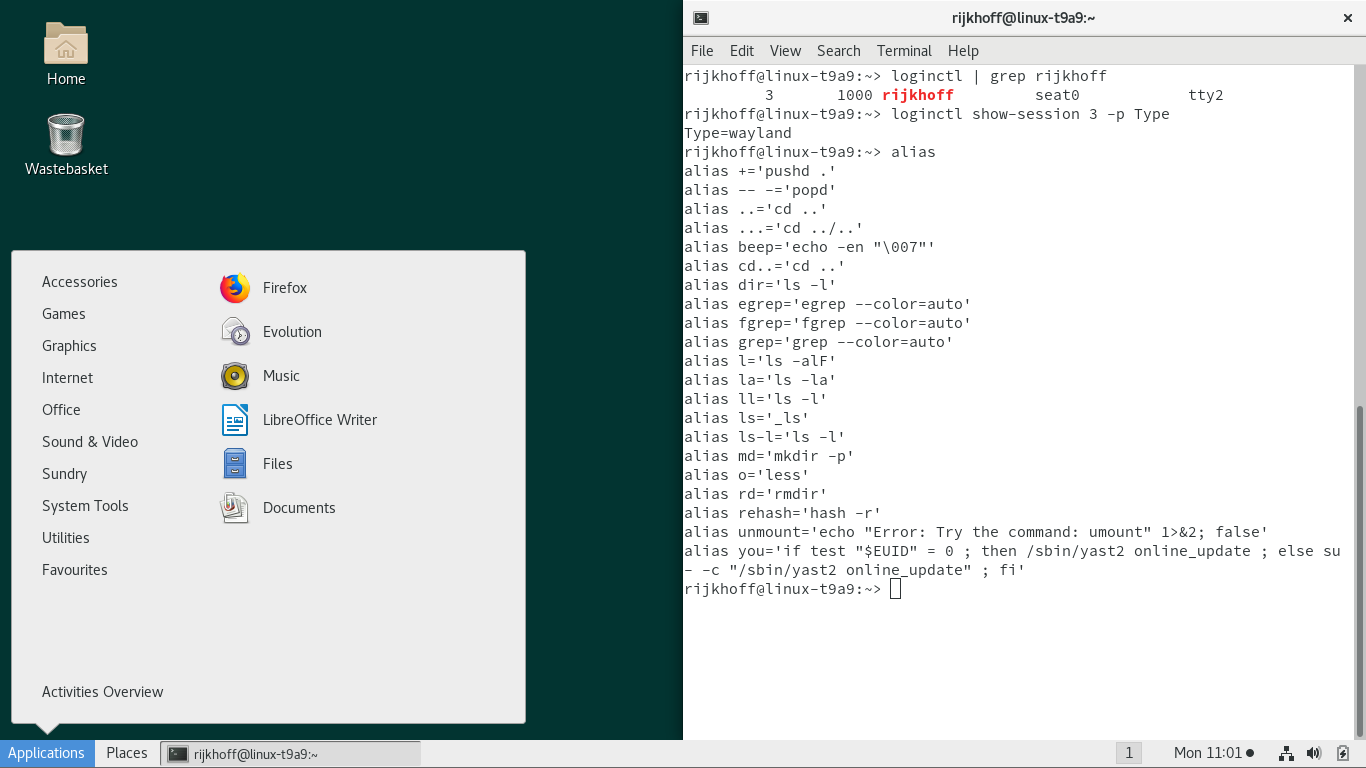Viewport: 1366px width, 768px height.
Task: Launch the Evolution mail app icon
Action: [x=235, y=332]
